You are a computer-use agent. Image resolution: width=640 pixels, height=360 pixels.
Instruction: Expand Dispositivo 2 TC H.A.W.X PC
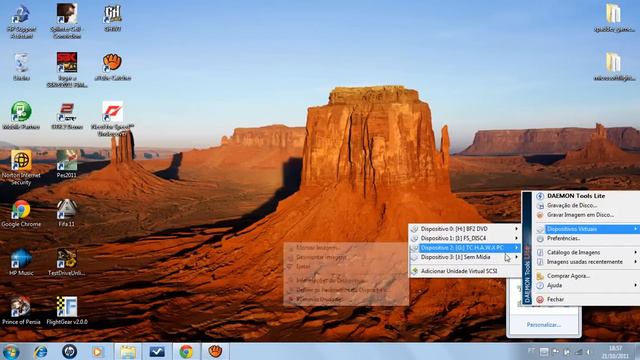pyautogui.click(x=465, y=248)
